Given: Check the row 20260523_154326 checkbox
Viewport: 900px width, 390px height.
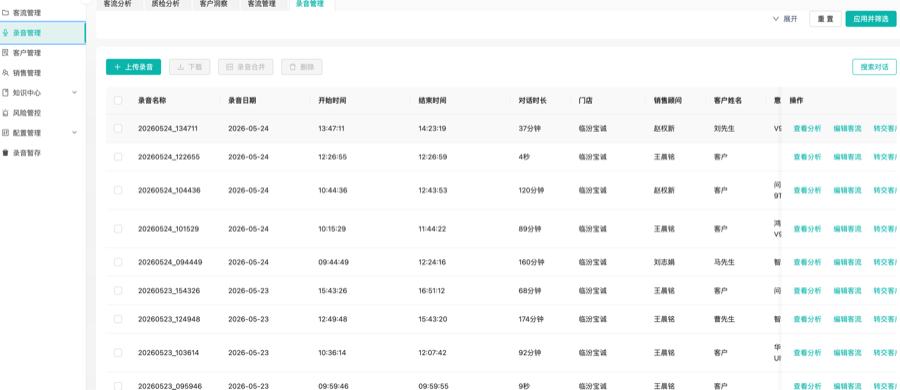Looking at the screenshot, I should pyautogui.click(x=118, y=291).
